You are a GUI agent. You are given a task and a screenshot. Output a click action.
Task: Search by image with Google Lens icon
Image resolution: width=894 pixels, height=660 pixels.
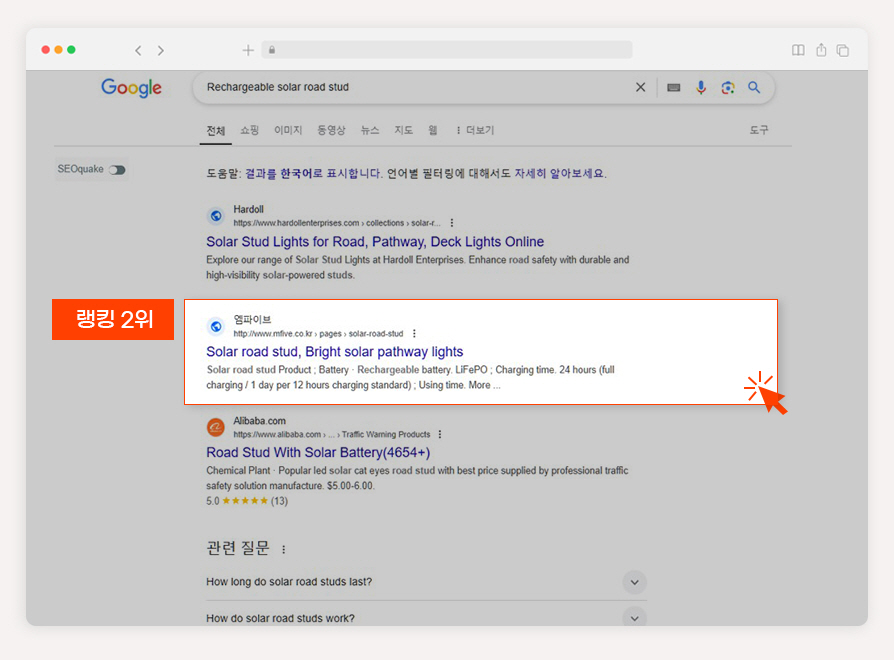coord(728,87)
